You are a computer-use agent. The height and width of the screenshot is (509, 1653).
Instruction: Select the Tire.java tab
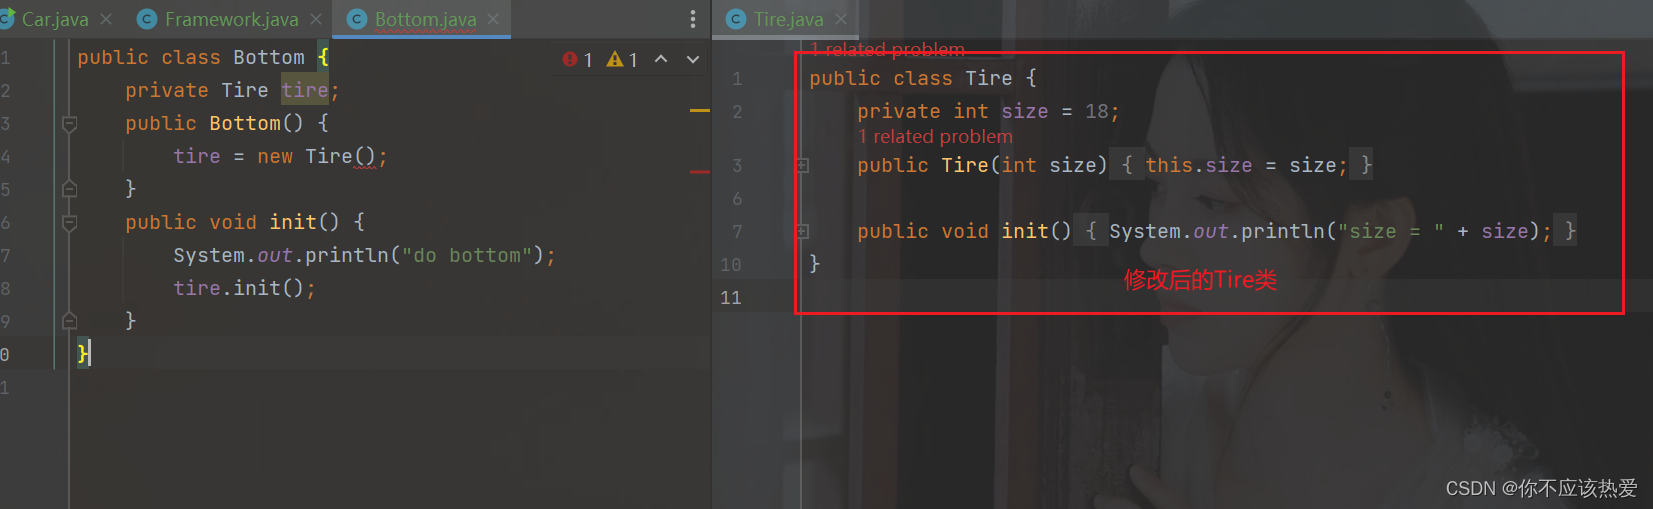tap(788, 19)
